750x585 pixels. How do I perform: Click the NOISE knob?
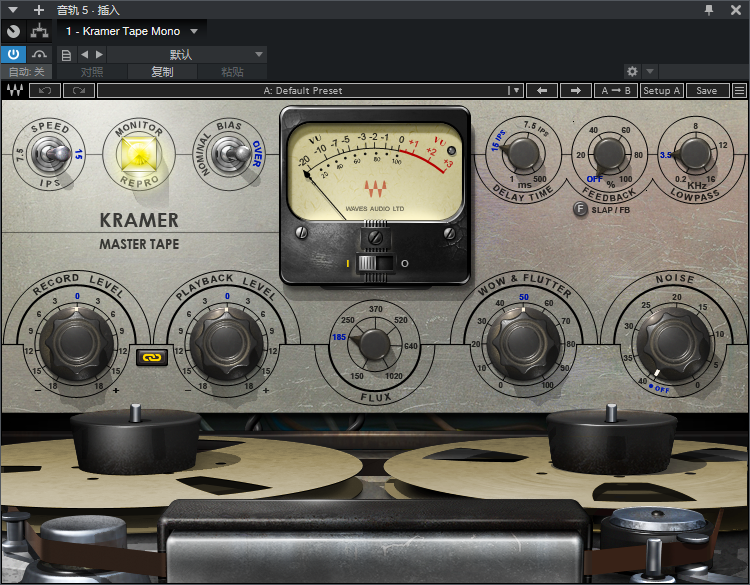click(x=674, y=343)
